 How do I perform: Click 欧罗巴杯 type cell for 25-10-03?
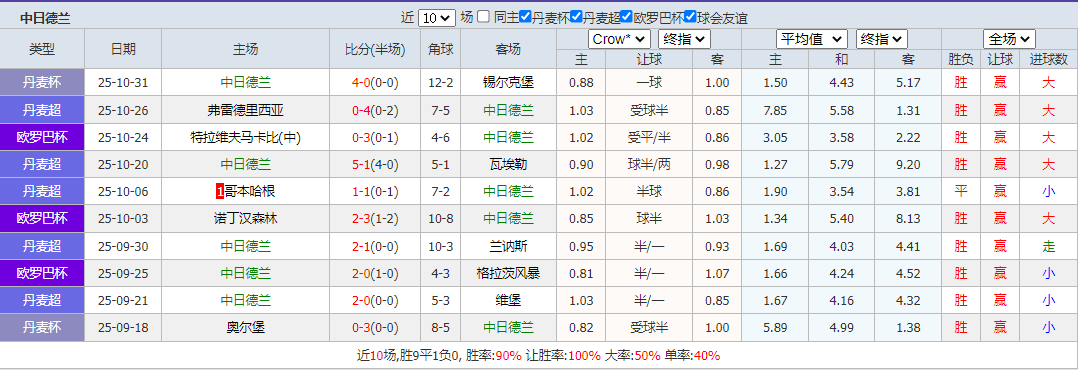(x=42, y=218)
